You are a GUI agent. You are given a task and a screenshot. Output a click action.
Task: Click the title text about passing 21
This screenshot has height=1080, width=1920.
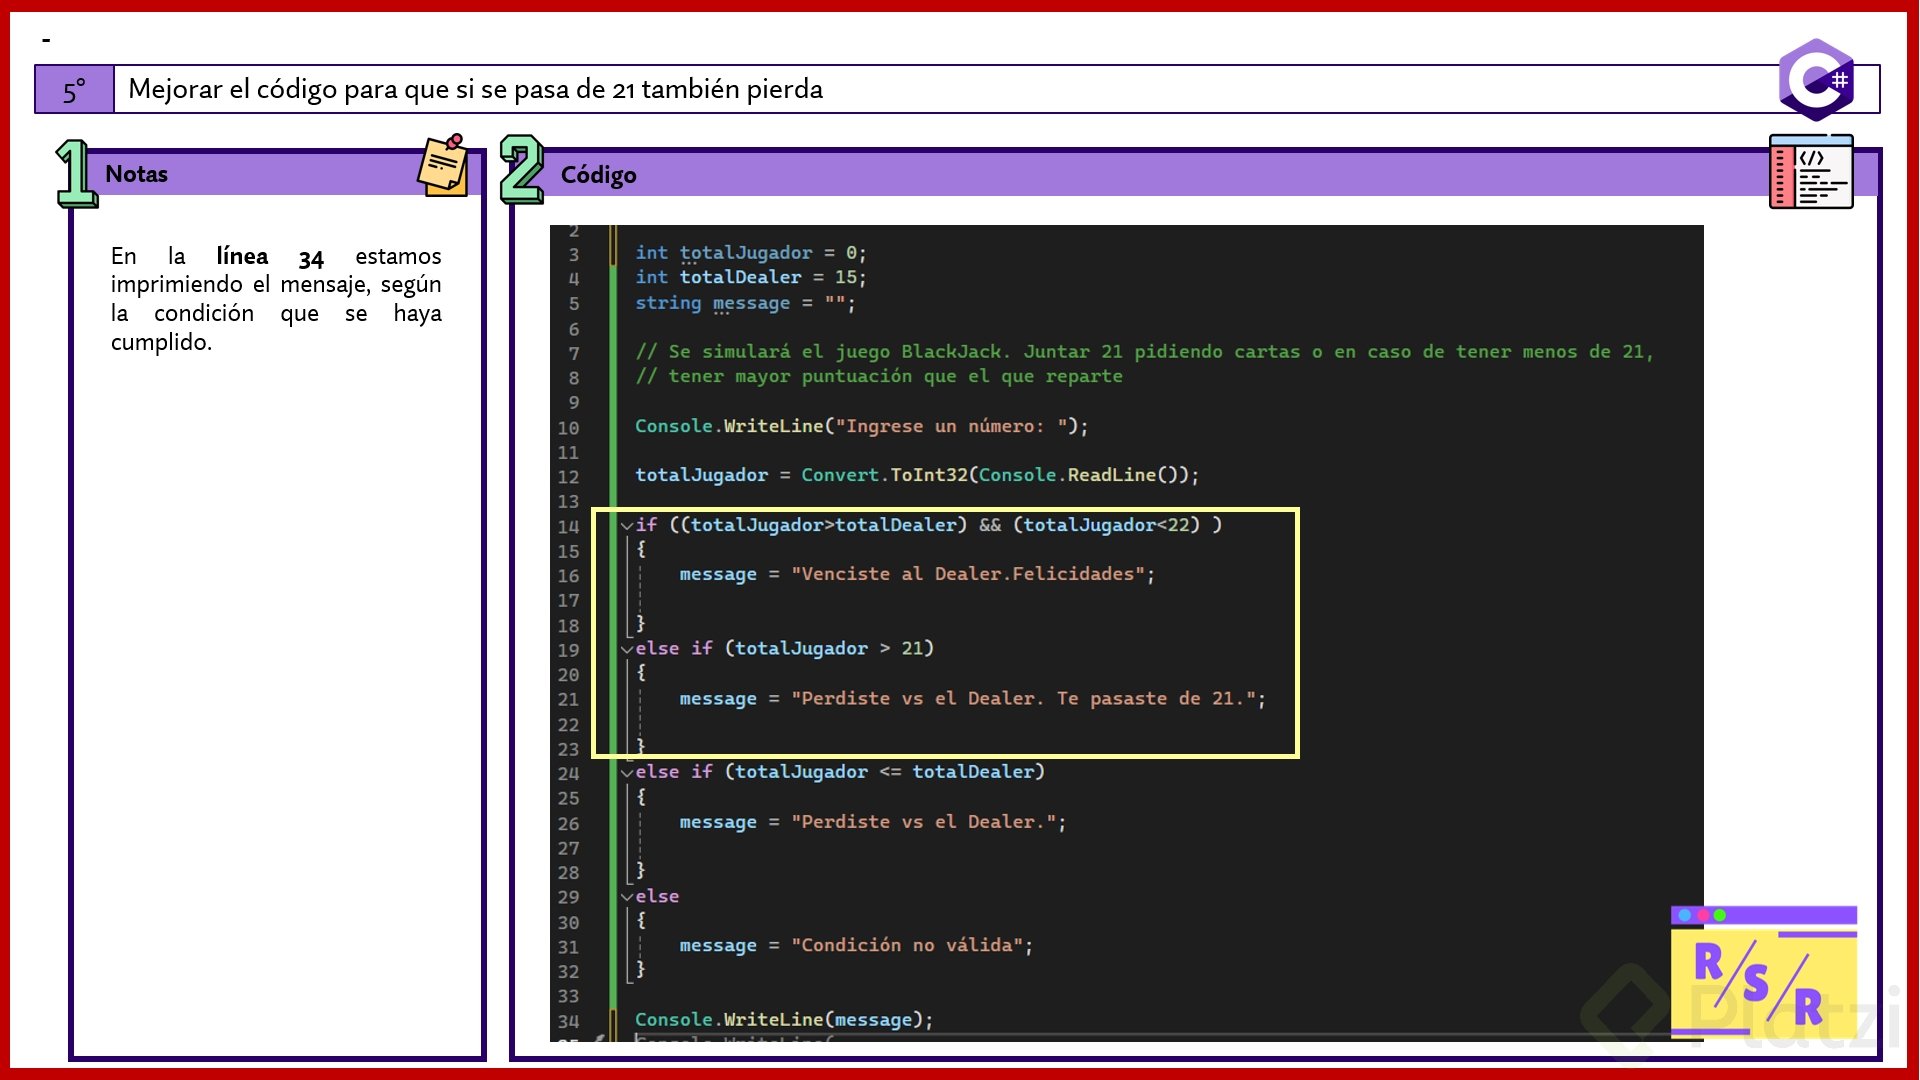click(x=475, y=90)
